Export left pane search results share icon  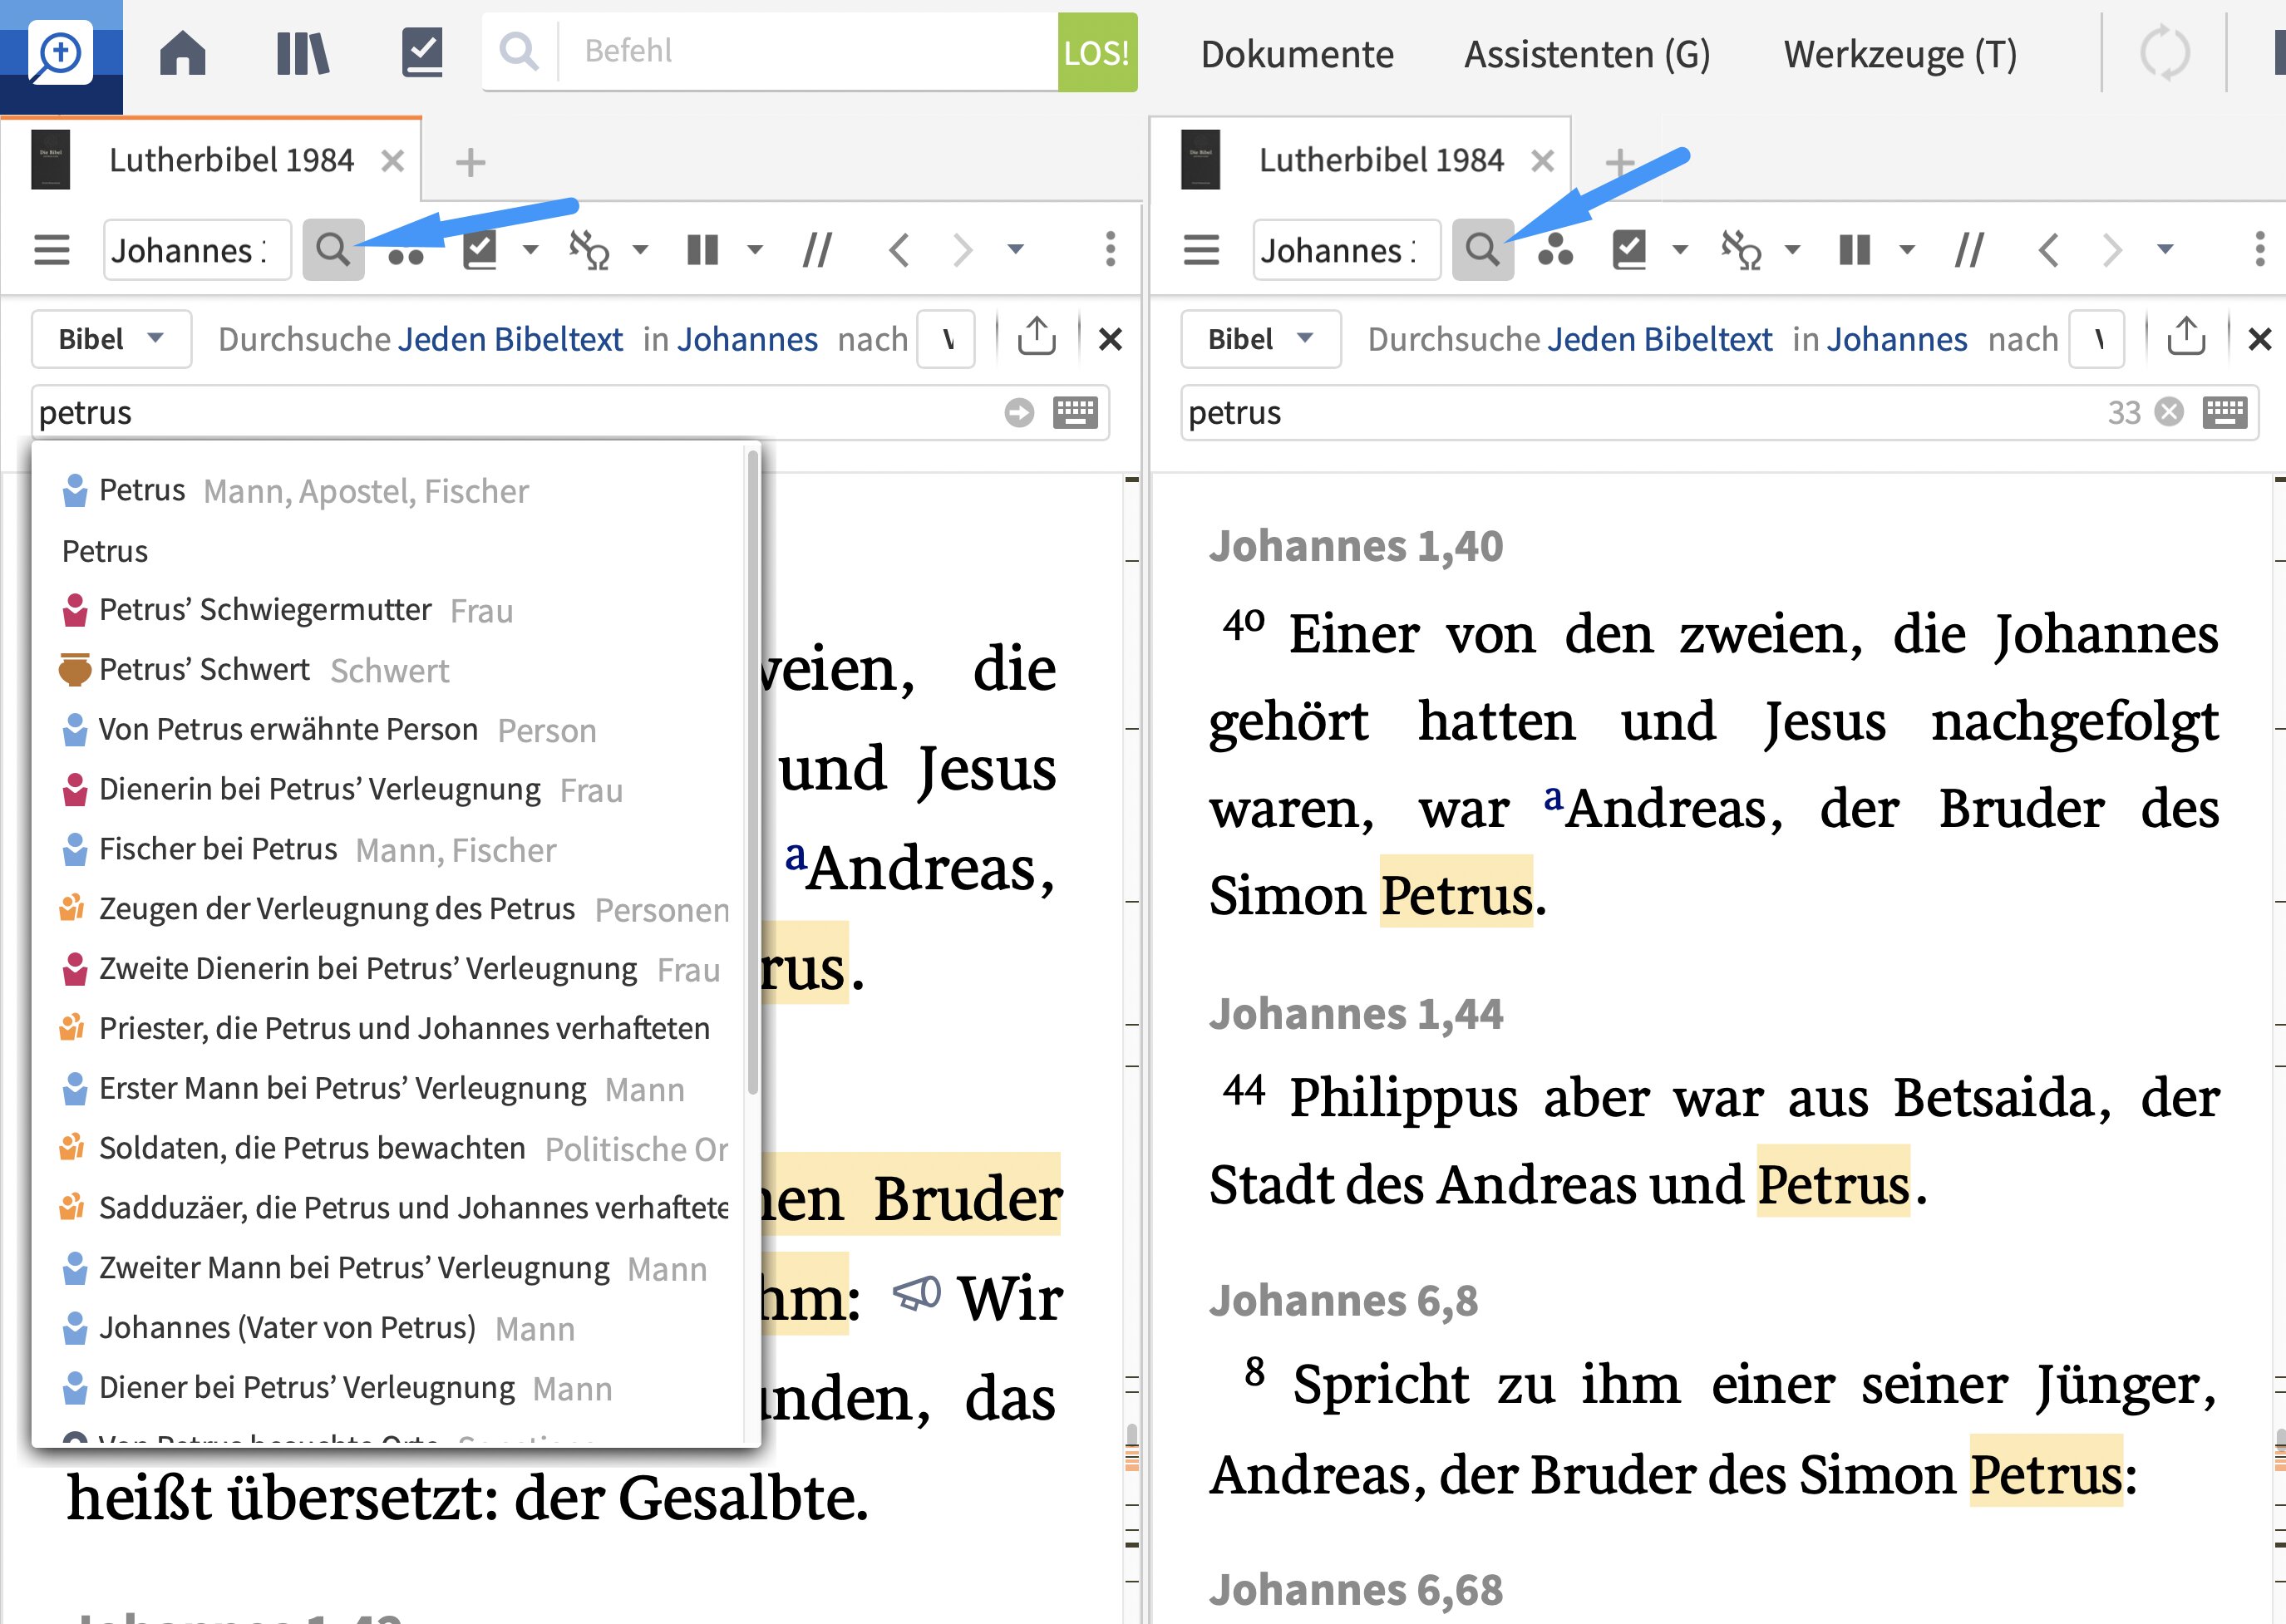point(1036,337)
